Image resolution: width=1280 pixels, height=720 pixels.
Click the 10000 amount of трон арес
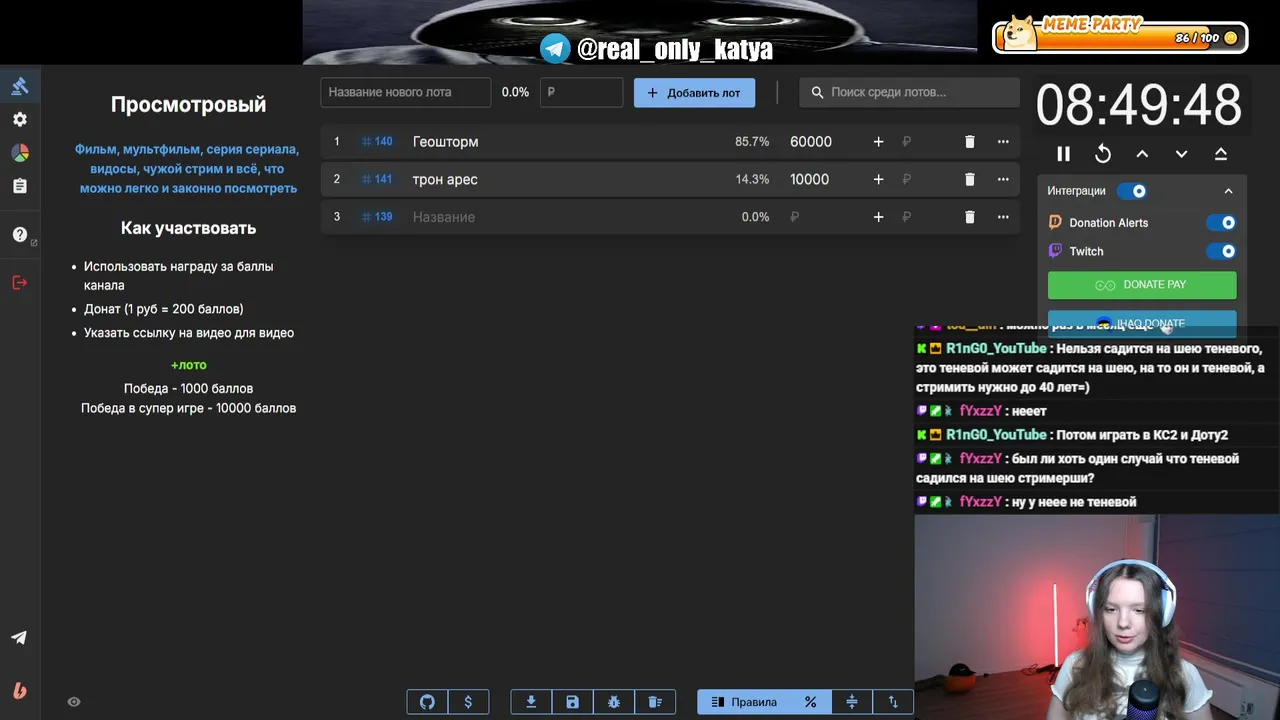tap(809, 180)
